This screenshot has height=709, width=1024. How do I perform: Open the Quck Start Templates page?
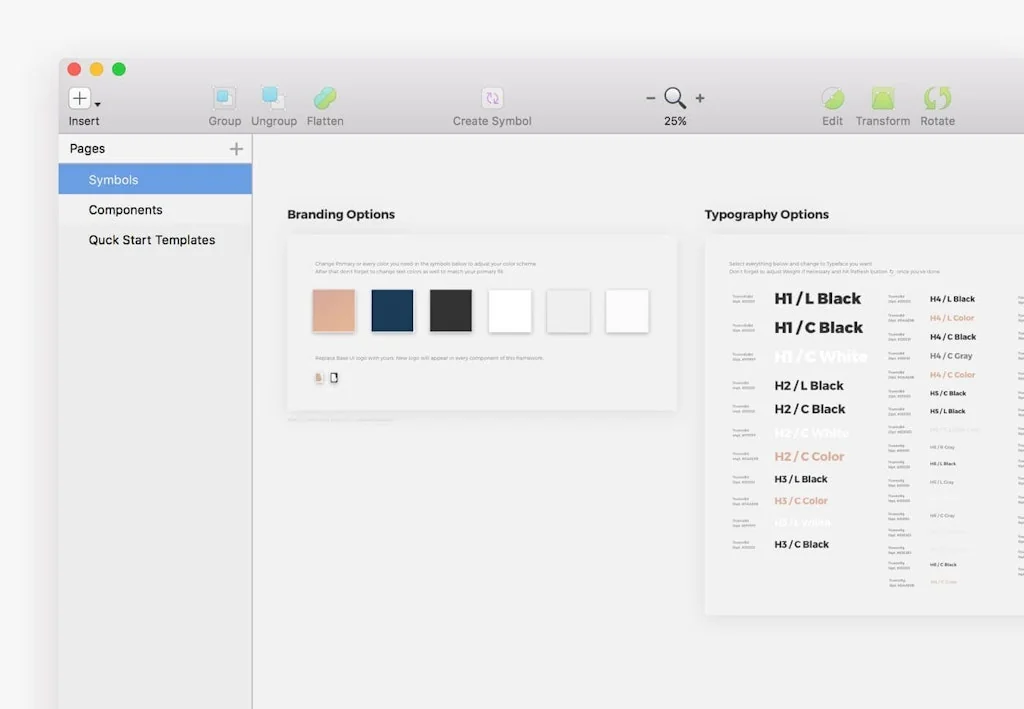[151, 240]
